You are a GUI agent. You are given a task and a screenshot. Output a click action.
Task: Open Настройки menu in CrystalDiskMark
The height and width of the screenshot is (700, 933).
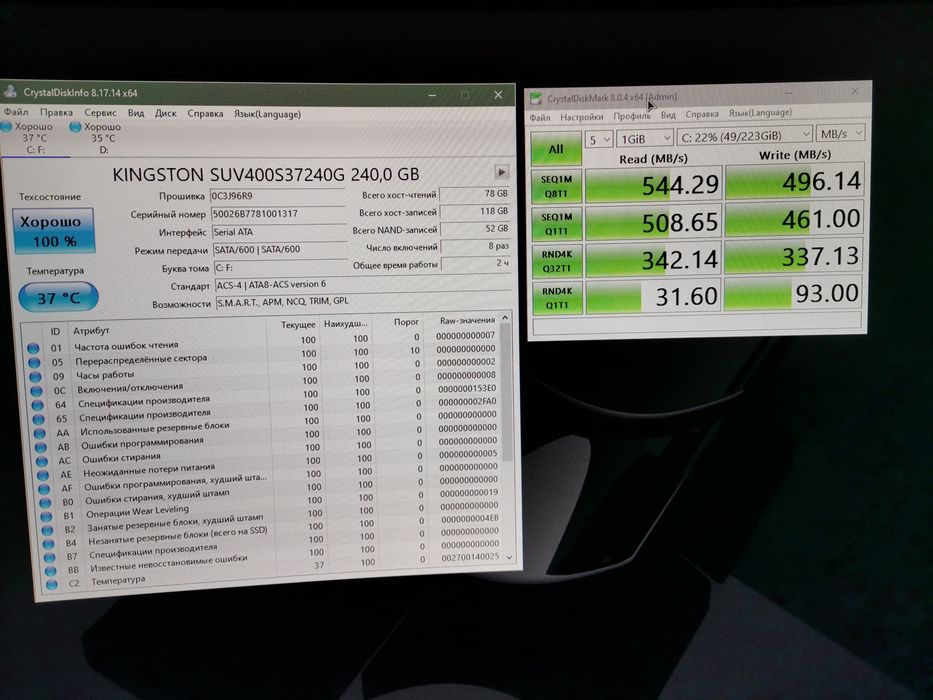581,117
